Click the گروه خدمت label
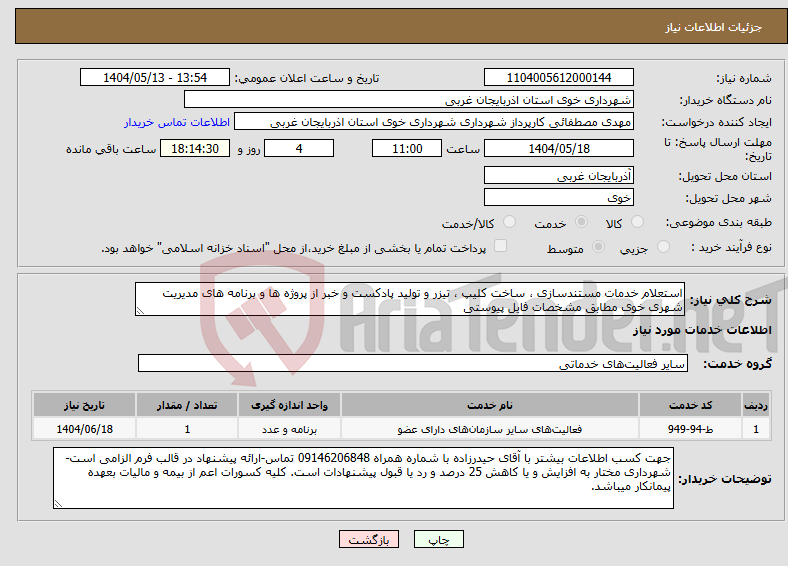This screenshot has height=566, width=788. click(737, 364)
